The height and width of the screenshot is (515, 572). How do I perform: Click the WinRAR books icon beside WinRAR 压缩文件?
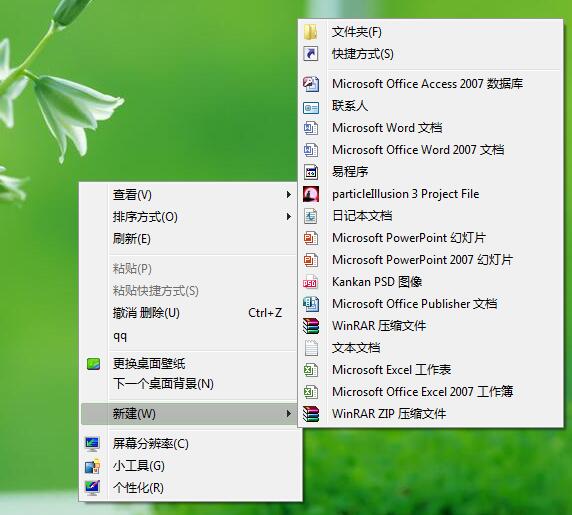(311, 326)
